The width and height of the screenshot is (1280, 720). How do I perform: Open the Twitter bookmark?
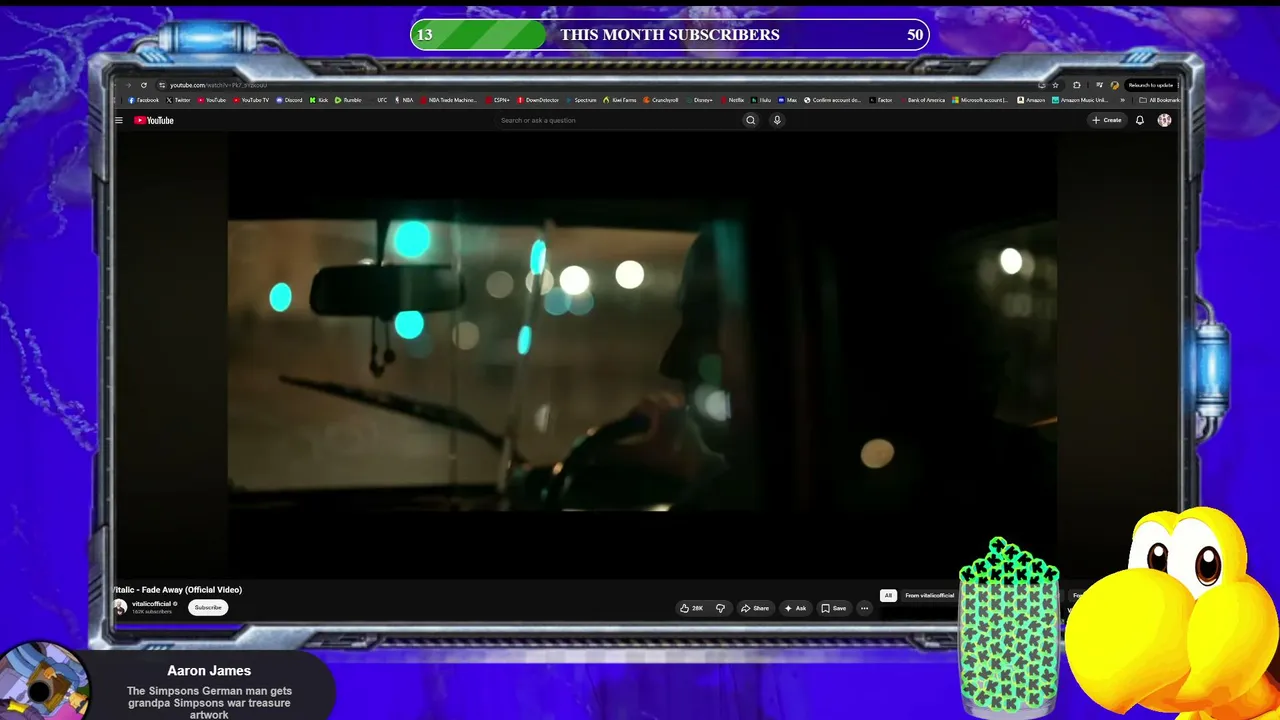click(x=178, y=100)
